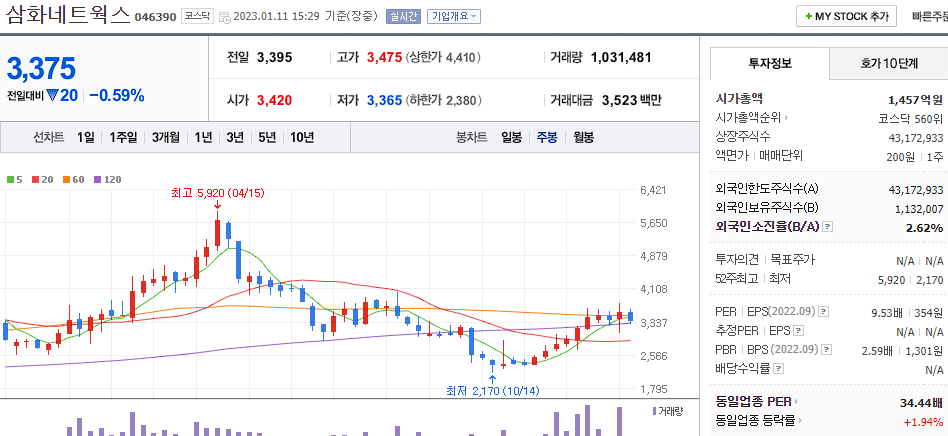Viewport: 948px width, 436px height.
Task: Click the 최저 2,170 (10/14) chart label
Action: point(492,391)
